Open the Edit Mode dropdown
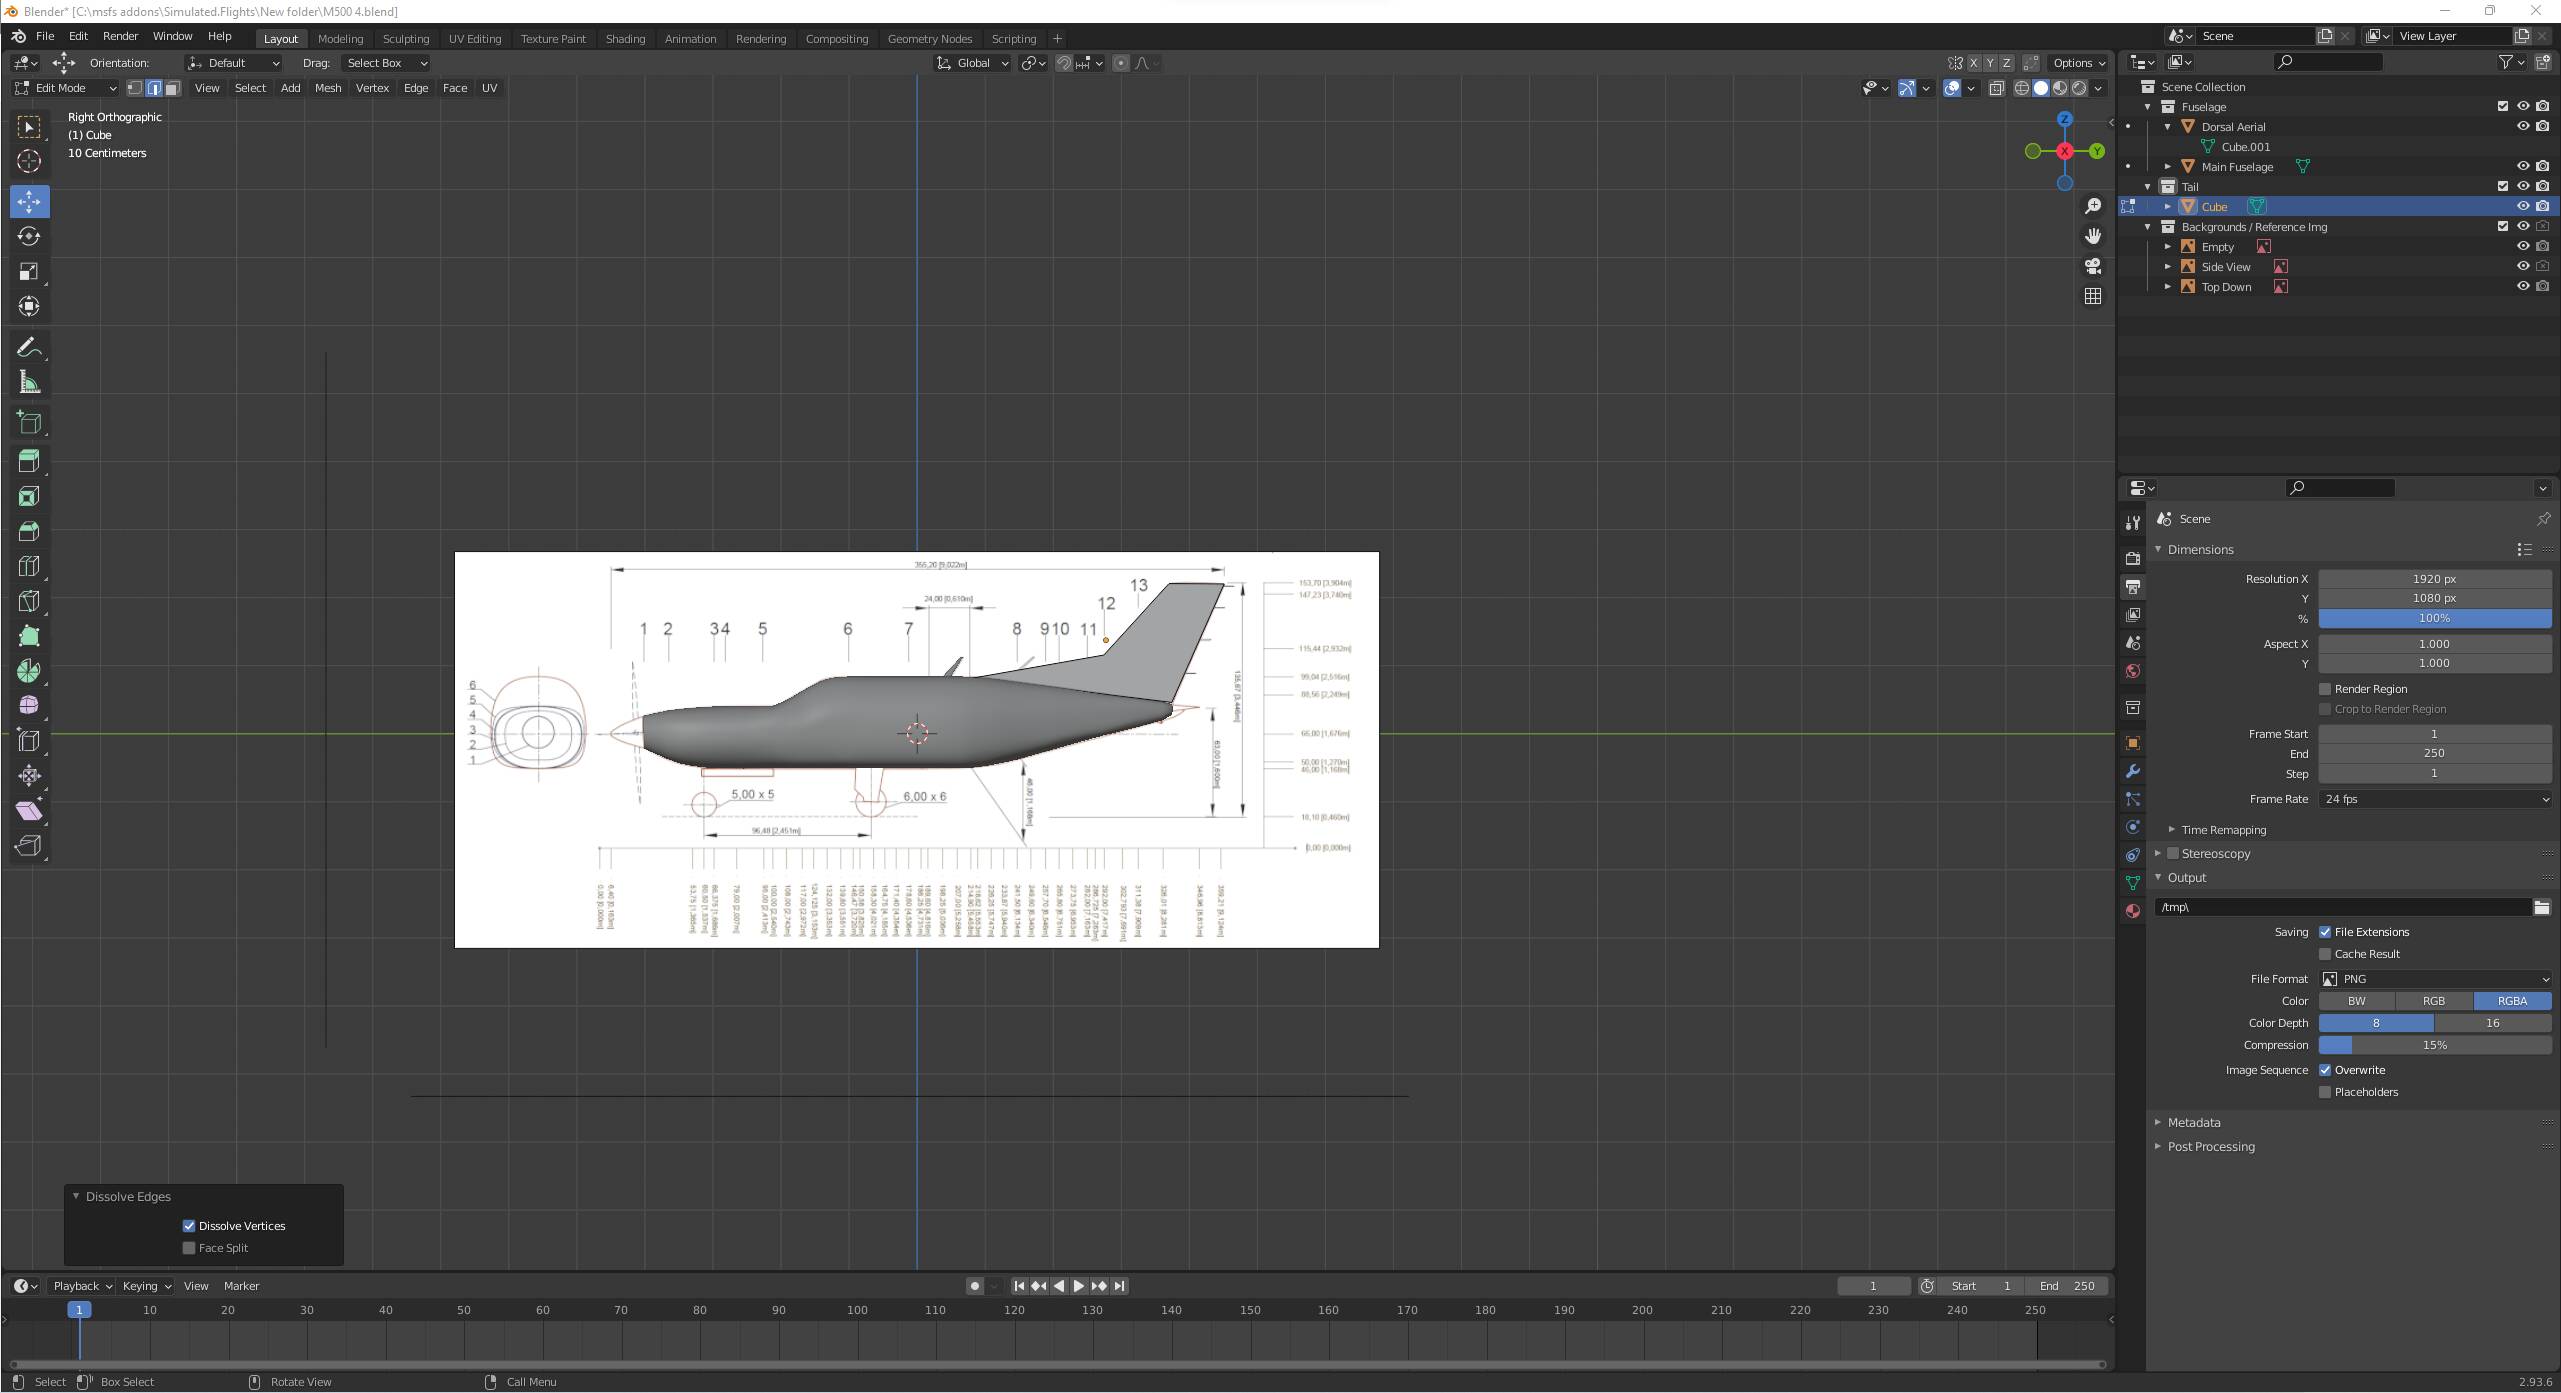 tap(65, 88)
